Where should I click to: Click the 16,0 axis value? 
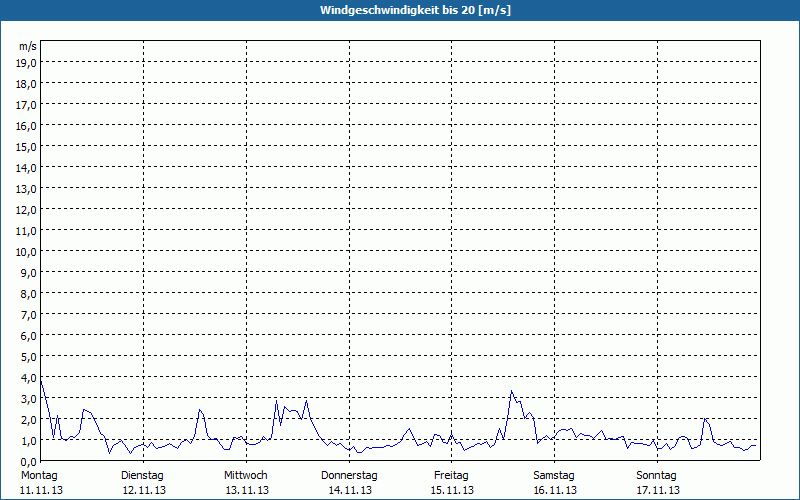click(x=26, y=126)
